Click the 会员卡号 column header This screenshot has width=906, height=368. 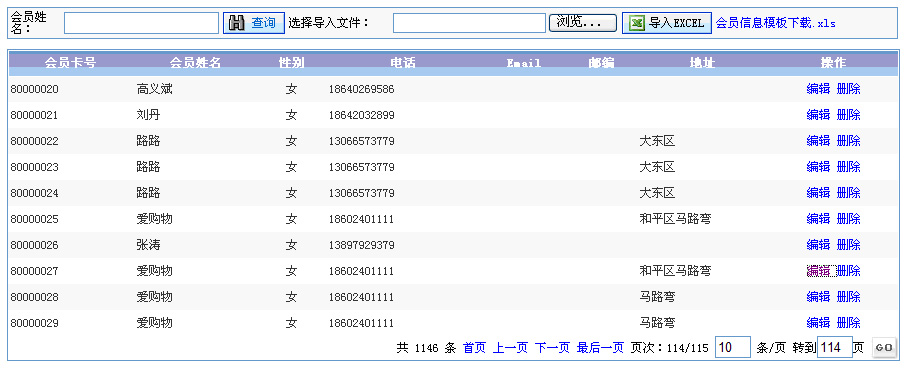pos(70,62)
